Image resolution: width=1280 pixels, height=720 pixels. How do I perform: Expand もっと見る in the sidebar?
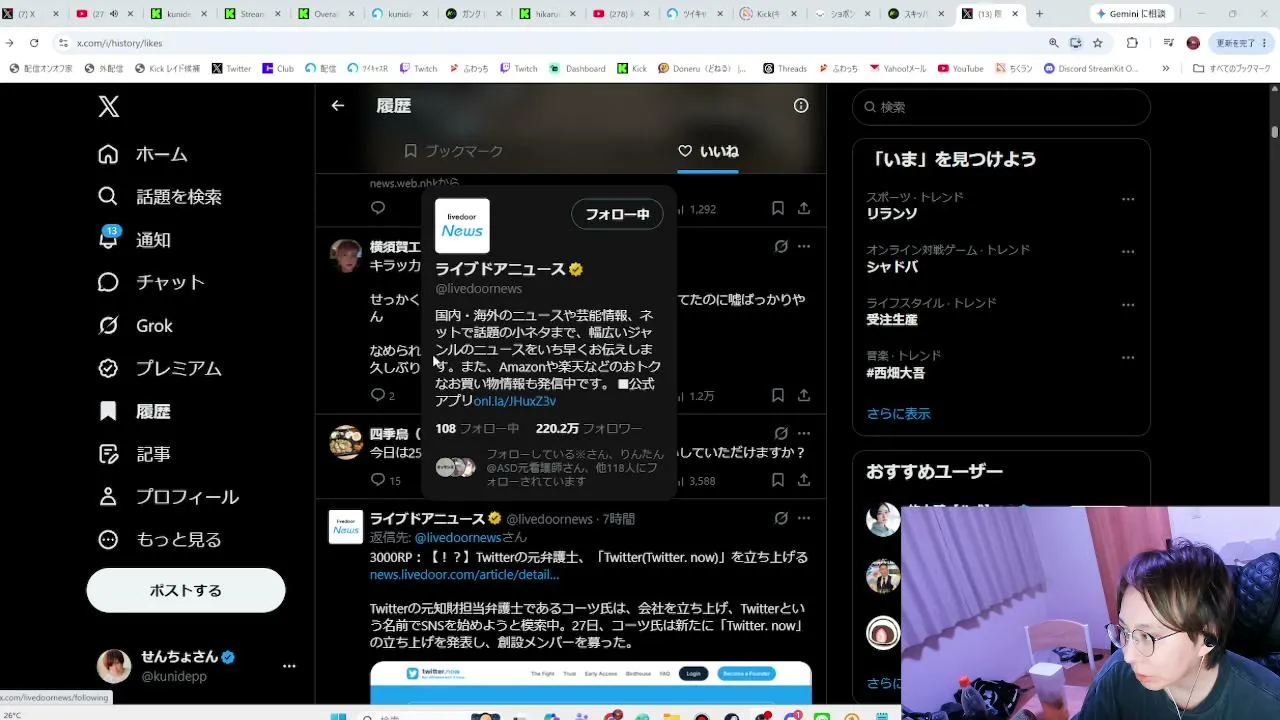pyautogui.click(x=159, y=540)
